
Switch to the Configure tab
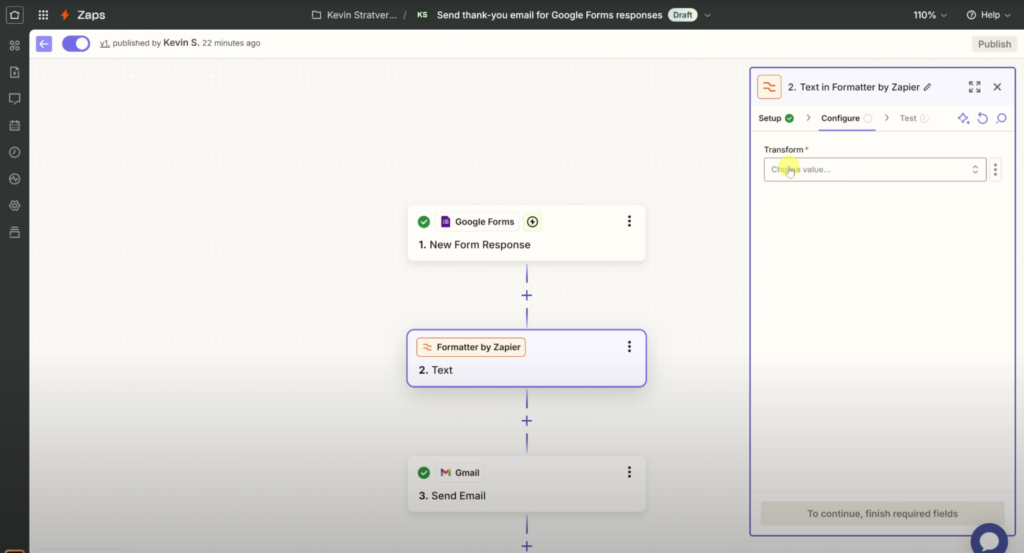click(846, 118)
